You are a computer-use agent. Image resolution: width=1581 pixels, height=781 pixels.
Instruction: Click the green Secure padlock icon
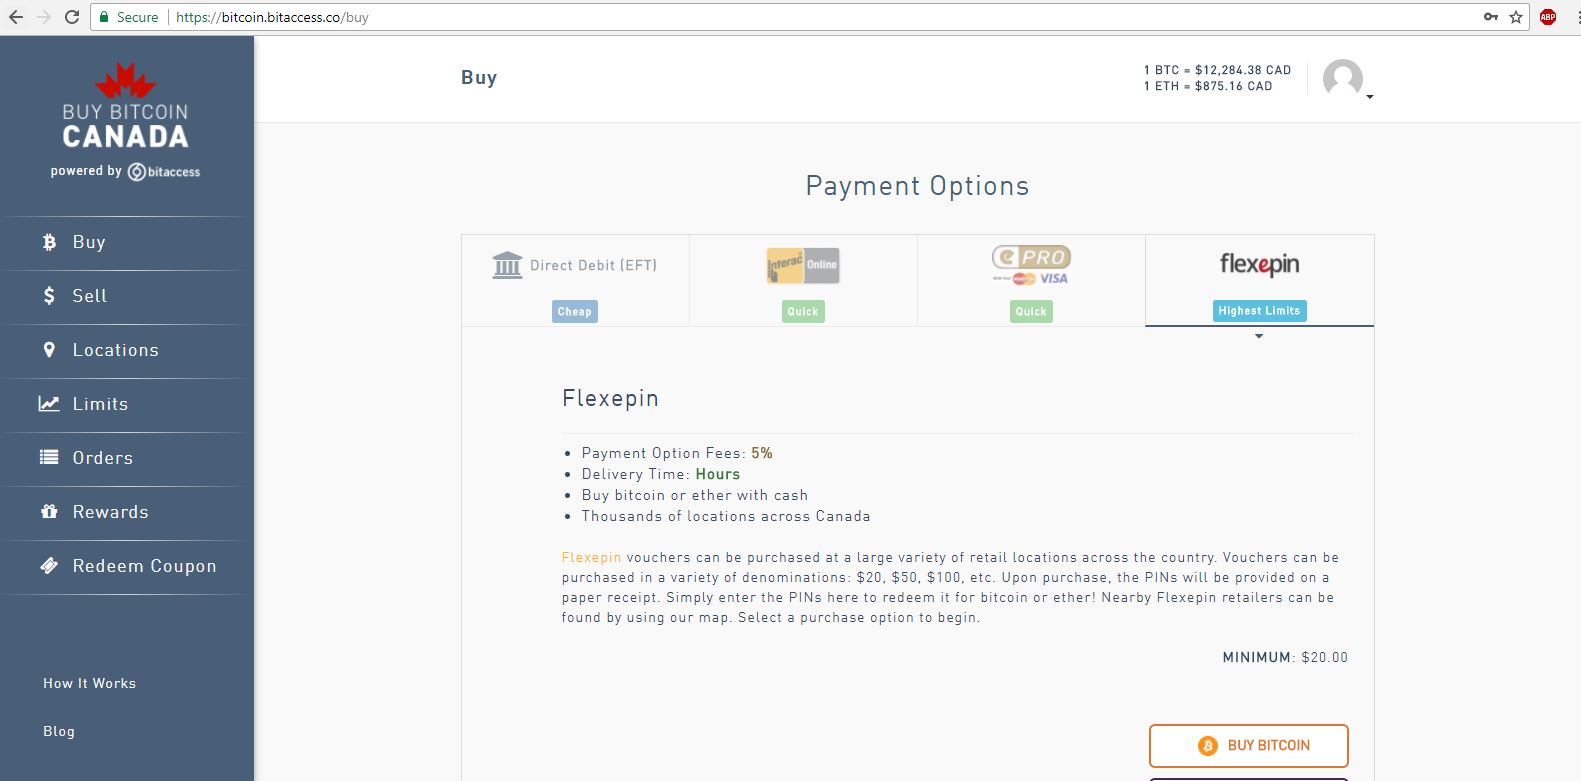click(104, 17)
